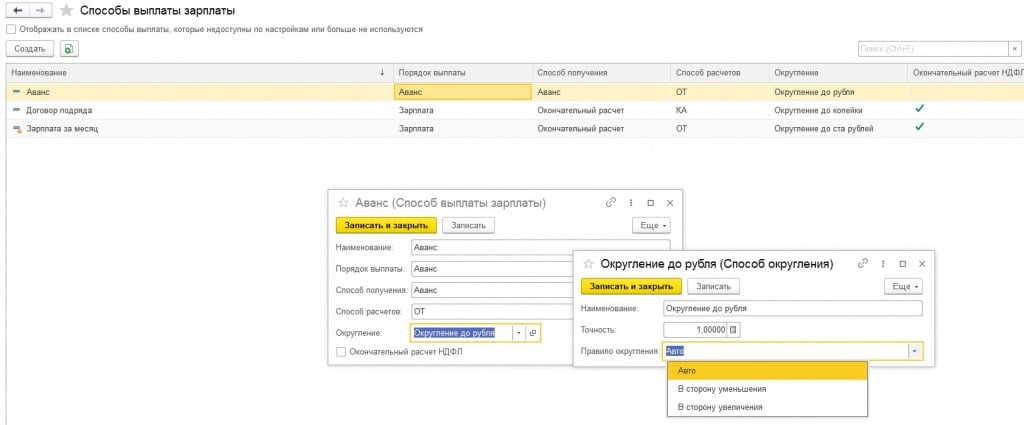Expand the Округление dropdown arrow in the Аванс dialog
The image size is (1024, 425).
pyautogui.click(x=518, y=333)
